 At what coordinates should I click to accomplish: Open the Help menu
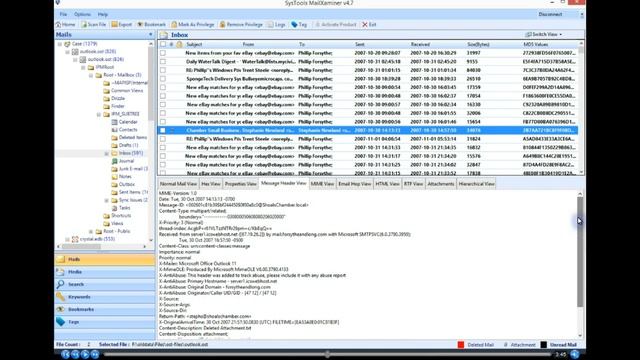[x=103, y=14]
